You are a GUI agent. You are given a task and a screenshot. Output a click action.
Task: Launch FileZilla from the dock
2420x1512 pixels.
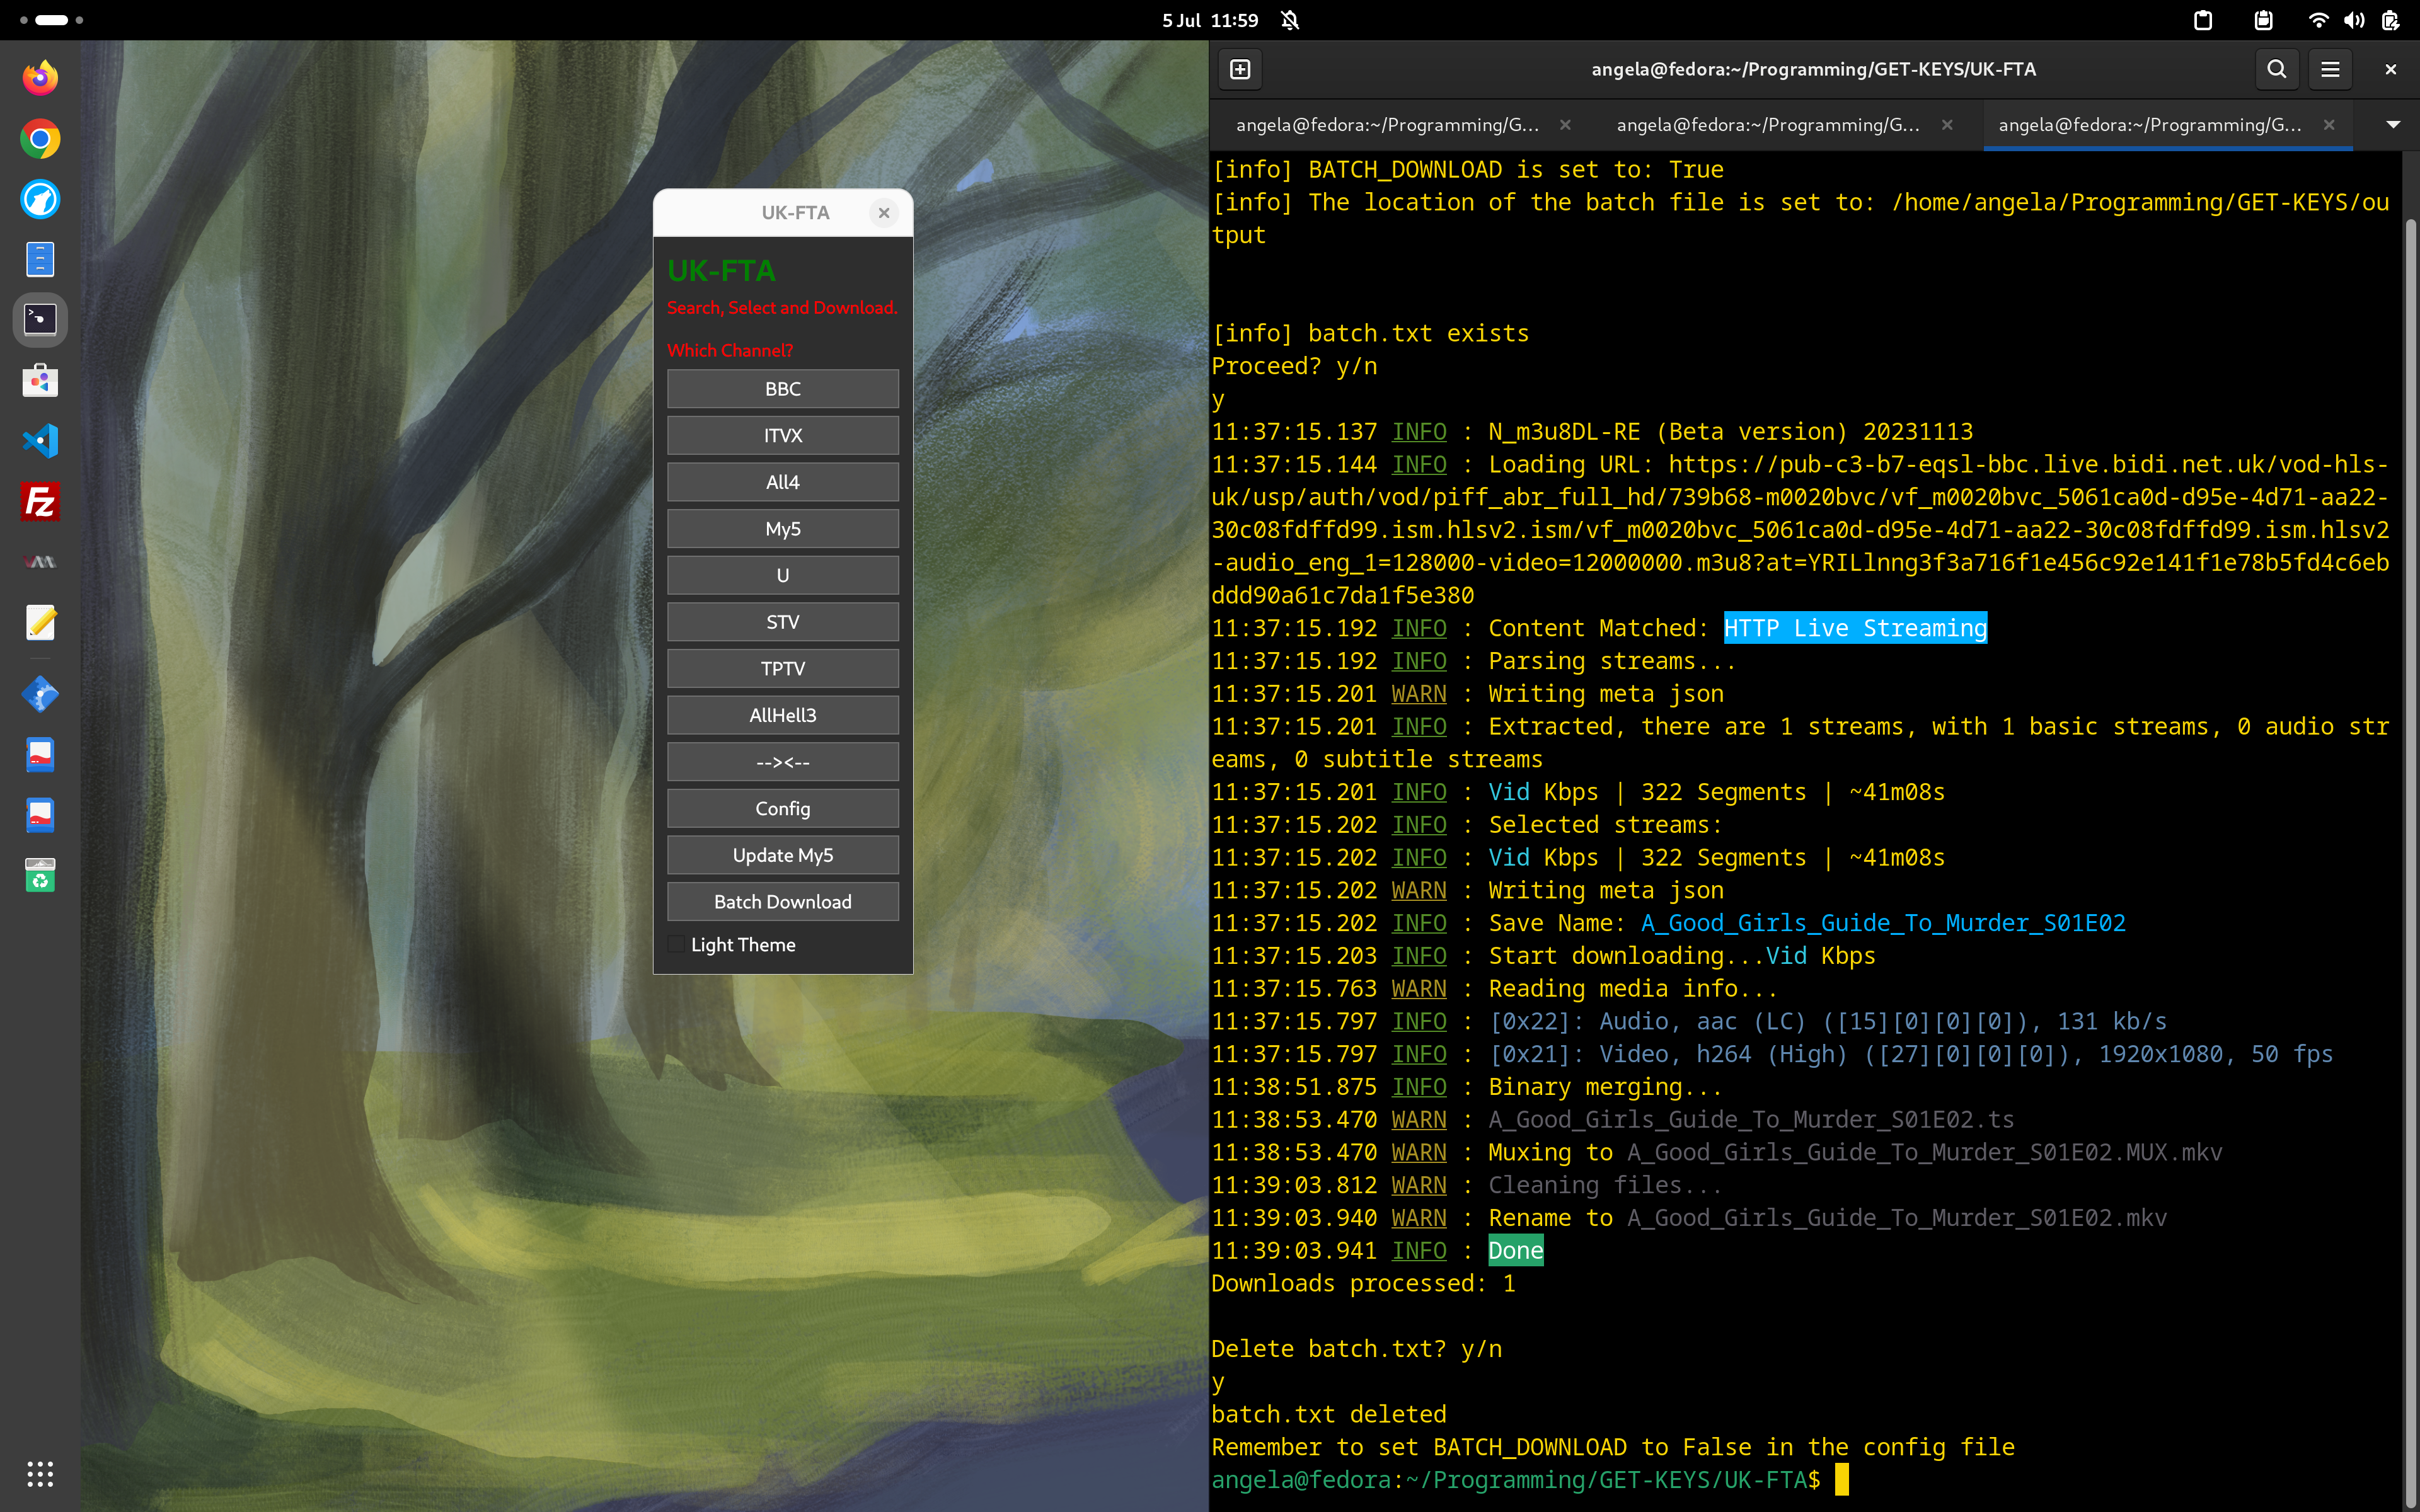coord(40,502)
